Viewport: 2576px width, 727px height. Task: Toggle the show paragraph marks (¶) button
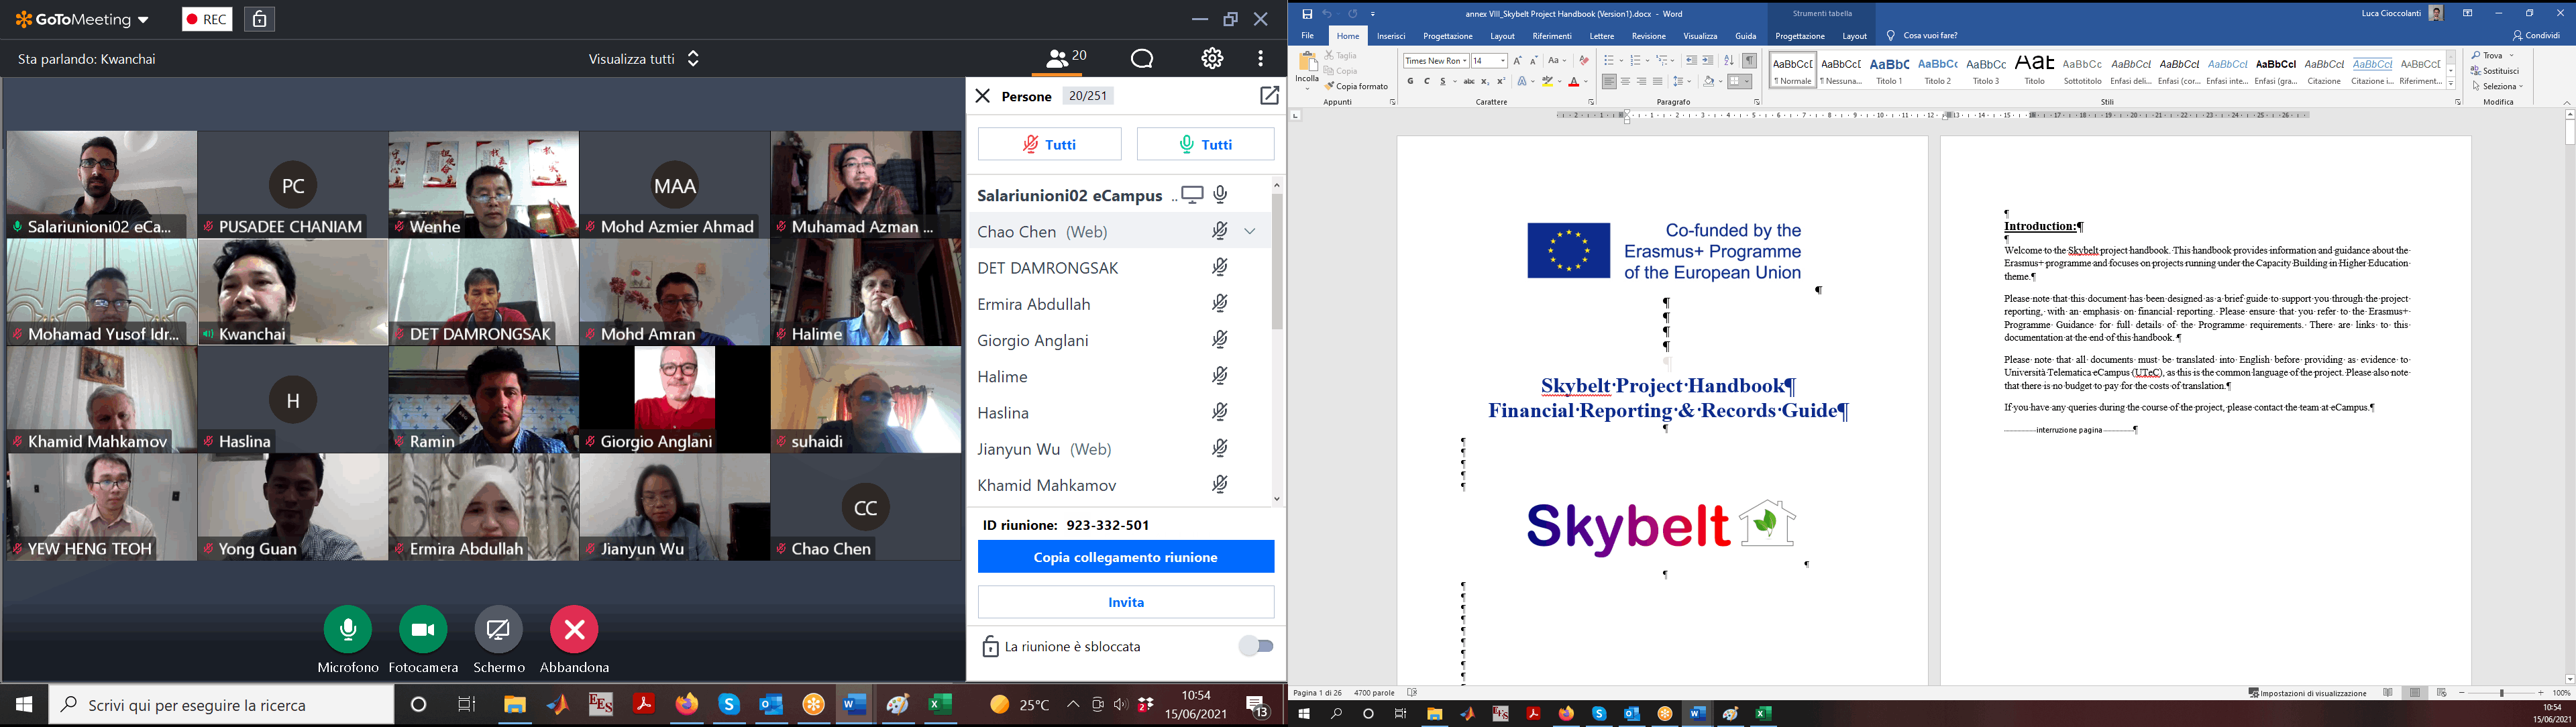tap(1749, 61)
